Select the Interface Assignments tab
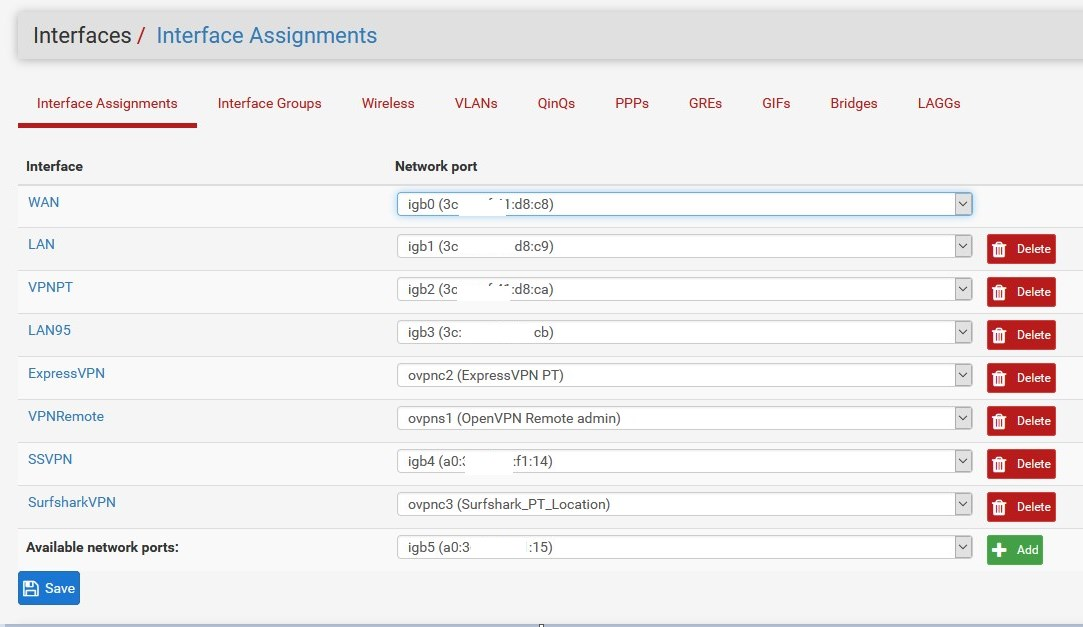This screenshot has height=627, width=1083. [x=107, y=104]
